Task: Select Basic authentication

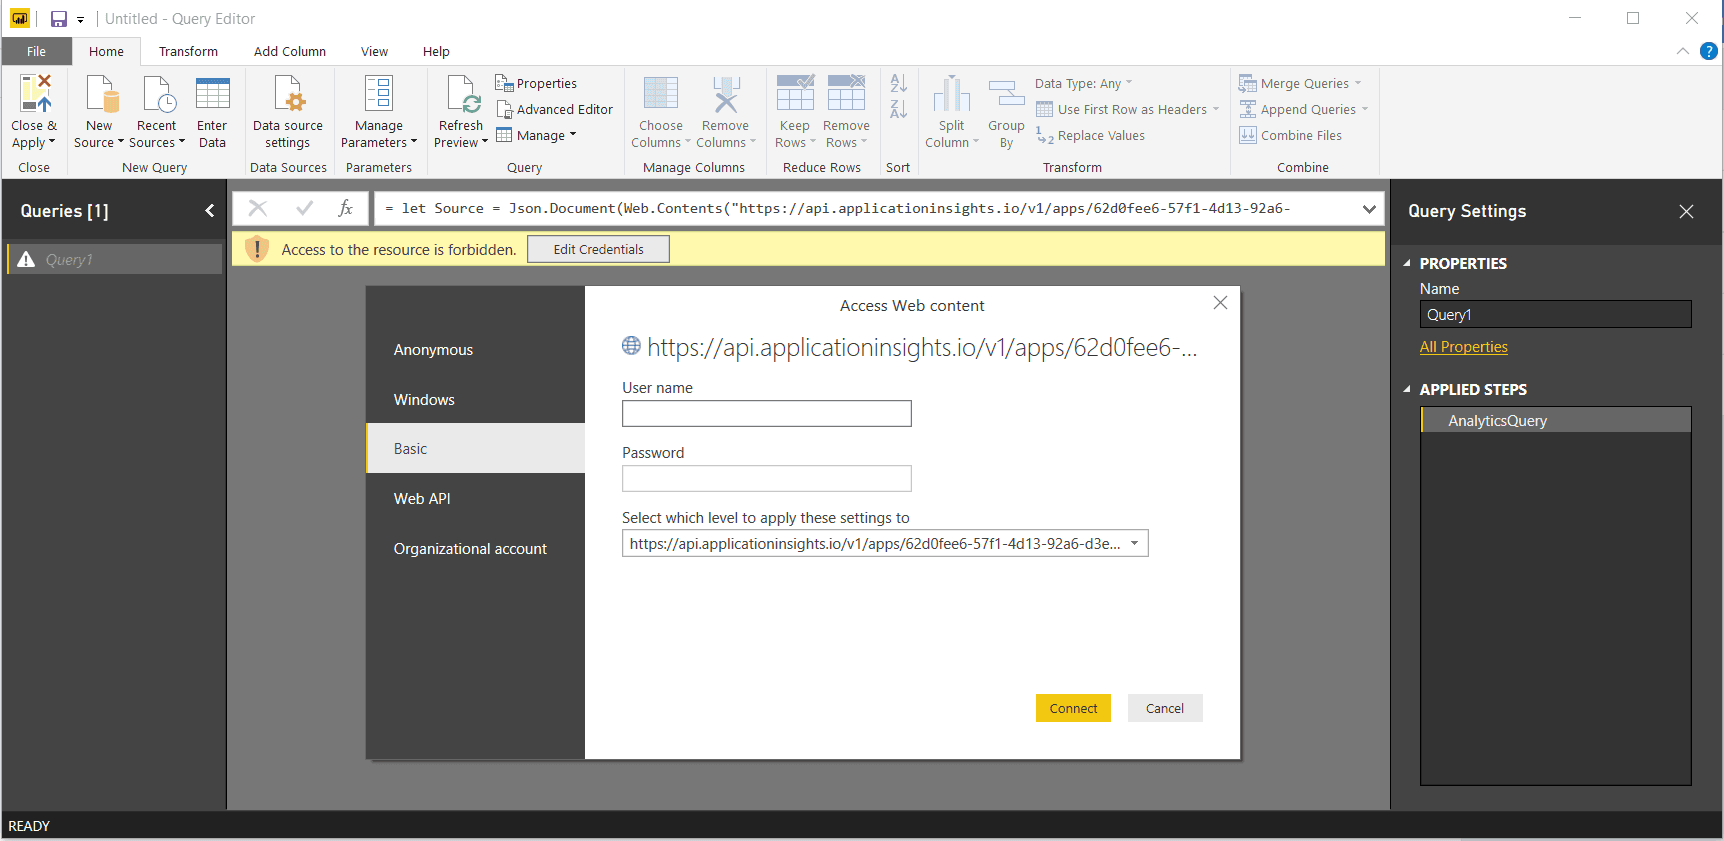Action: pyautogui.click(x=476, y=448)
